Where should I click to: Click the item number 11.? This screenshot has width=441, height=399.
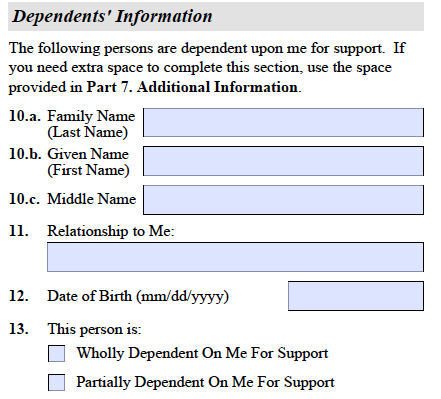[x=19, y=231]
